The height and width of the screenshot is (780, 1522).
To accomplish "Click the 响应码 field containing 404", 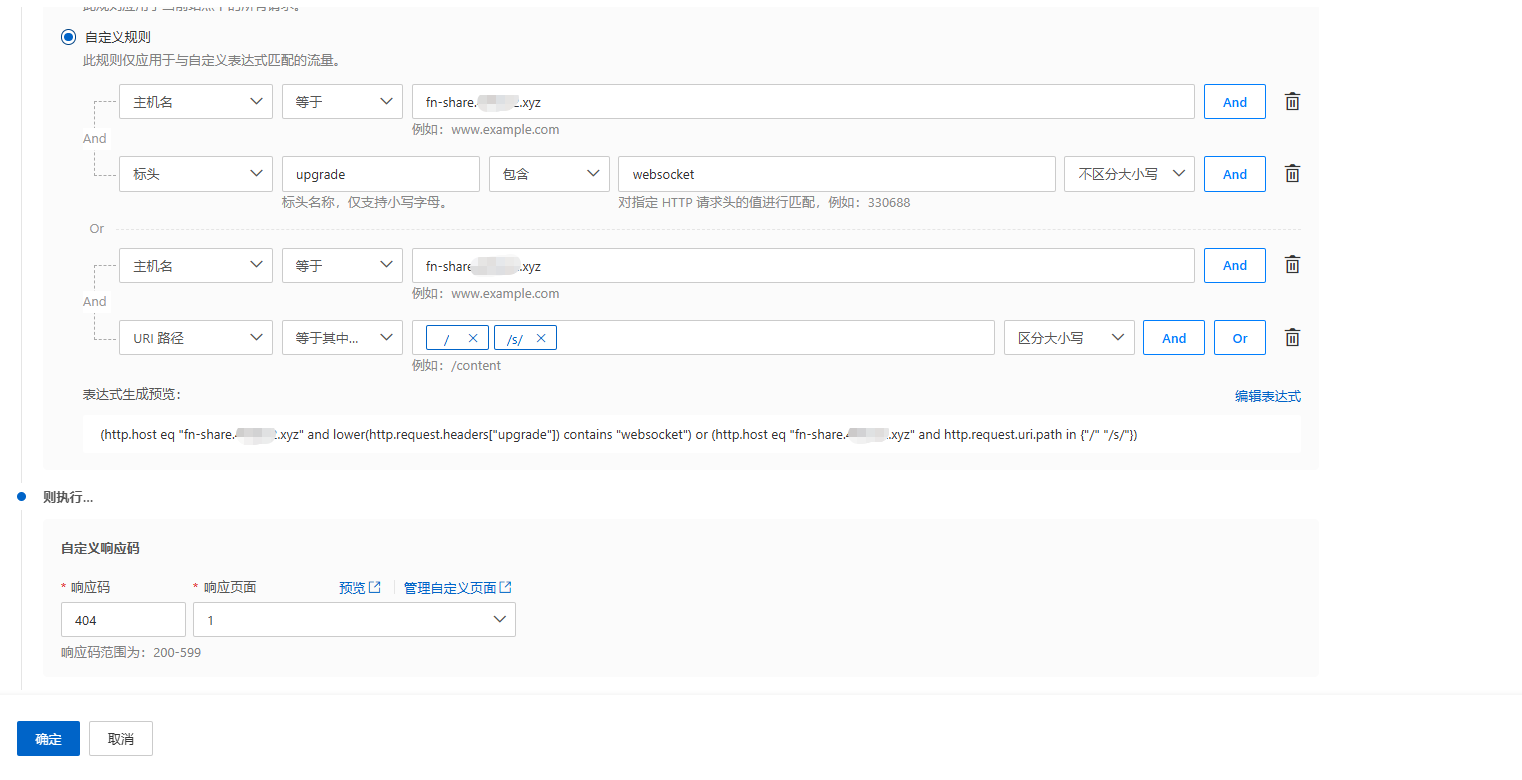I will [x=123, y=620].
